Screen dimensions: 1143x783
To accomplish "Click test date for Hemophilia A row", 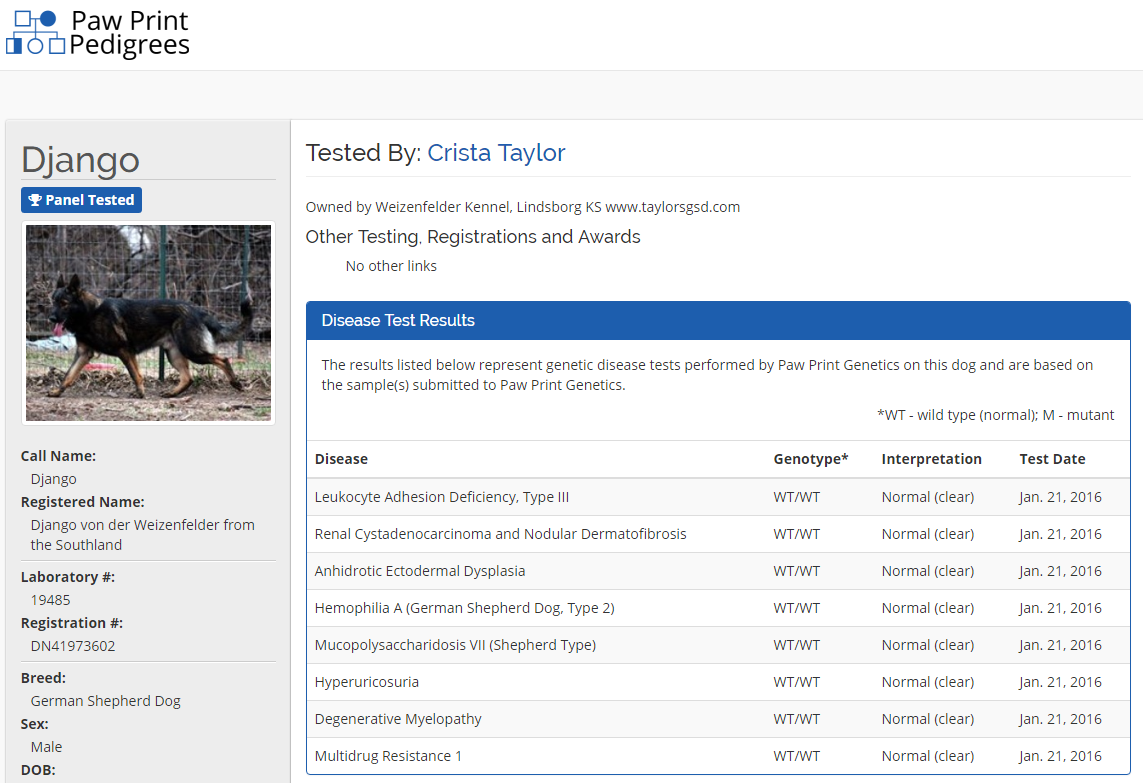I will (1061, 608).
